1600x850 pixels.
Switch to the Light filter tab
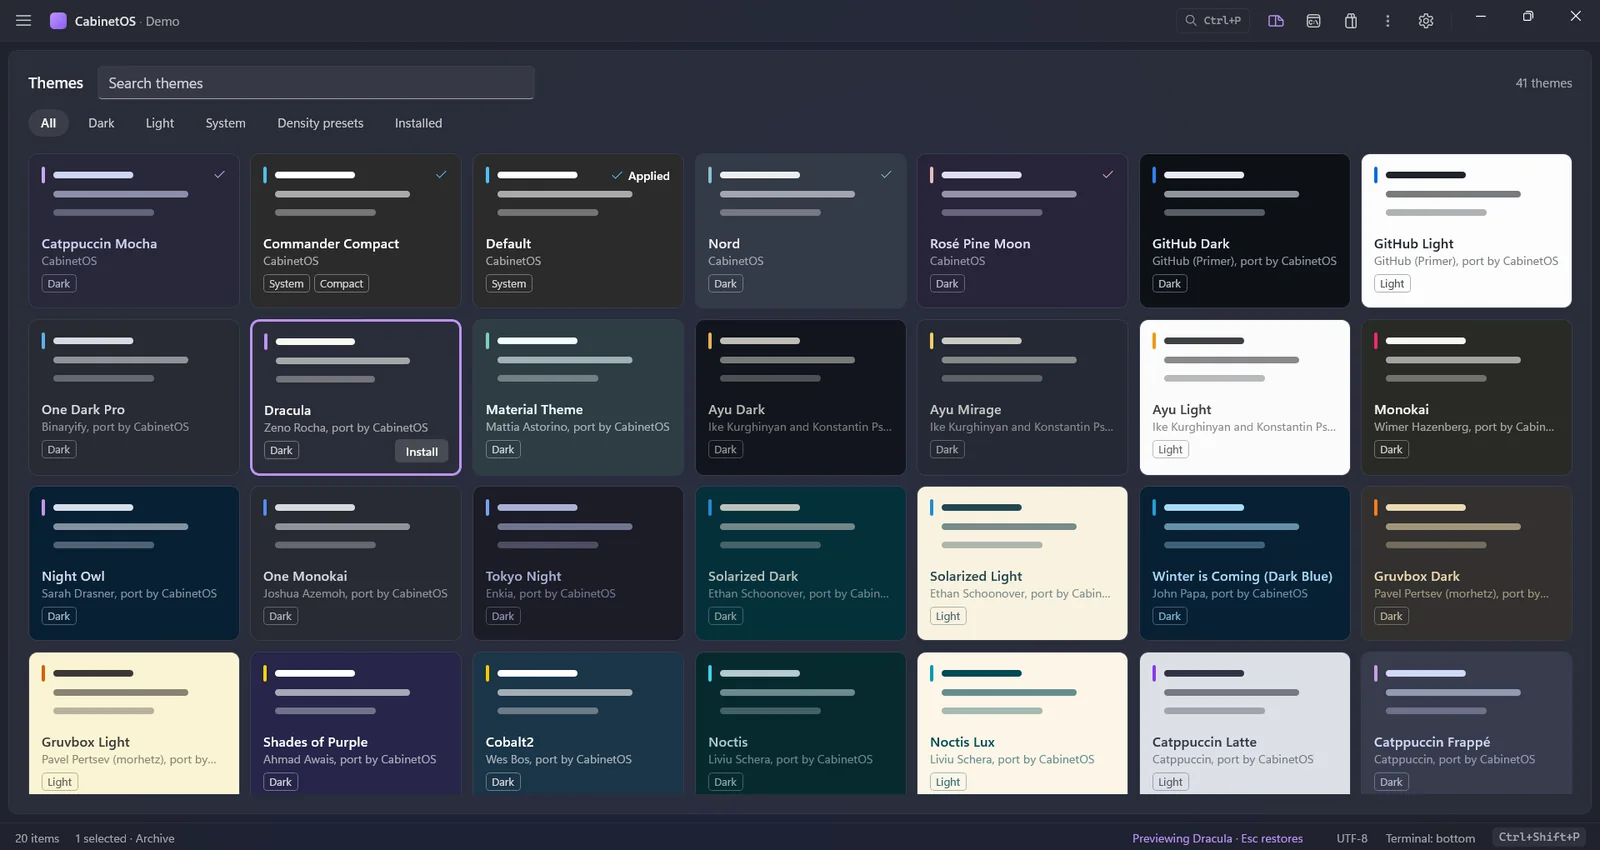coord(160,123)
